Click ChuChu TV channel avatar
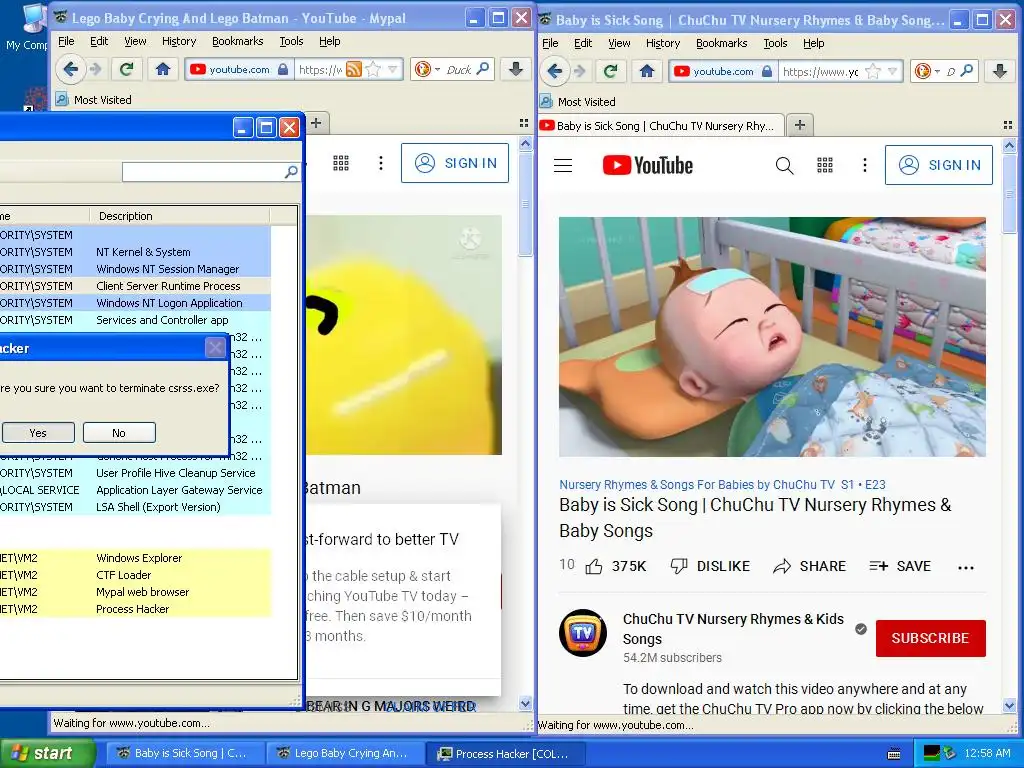This screenshot has height=768, width=1024. coord(583,633)
